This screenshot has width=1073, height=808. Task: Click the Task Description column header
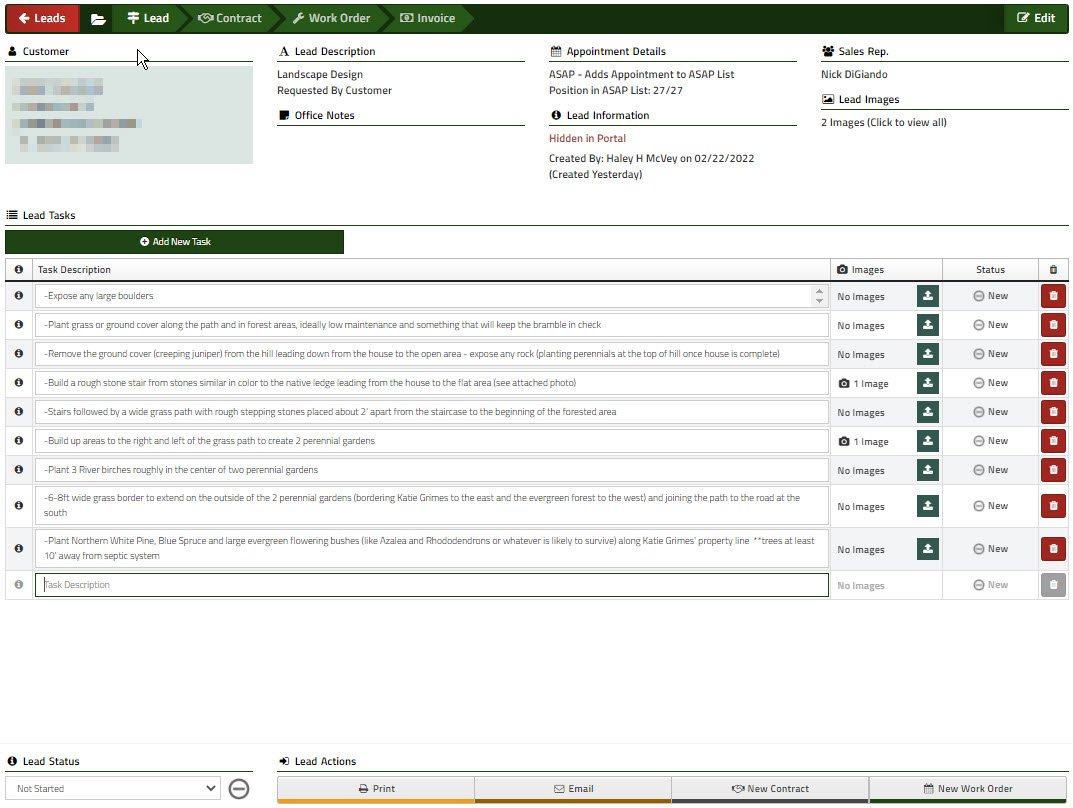point(431,270)
